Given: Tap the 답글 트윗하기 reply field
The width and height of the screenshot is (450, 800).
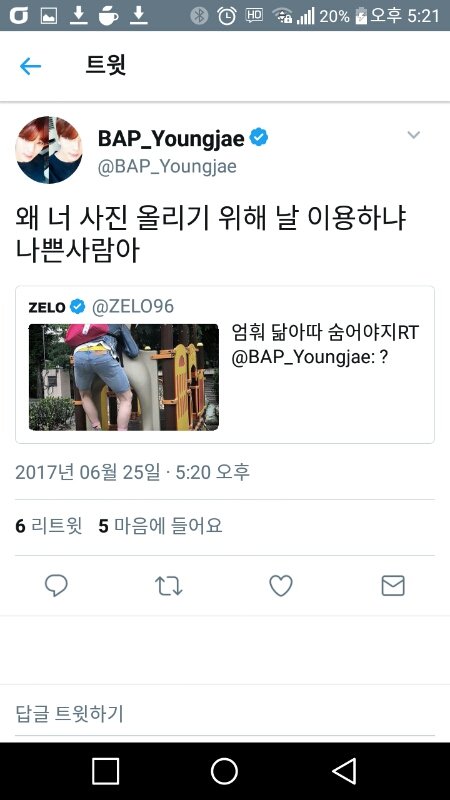Looking at the screenshot, I should [225, 714].
